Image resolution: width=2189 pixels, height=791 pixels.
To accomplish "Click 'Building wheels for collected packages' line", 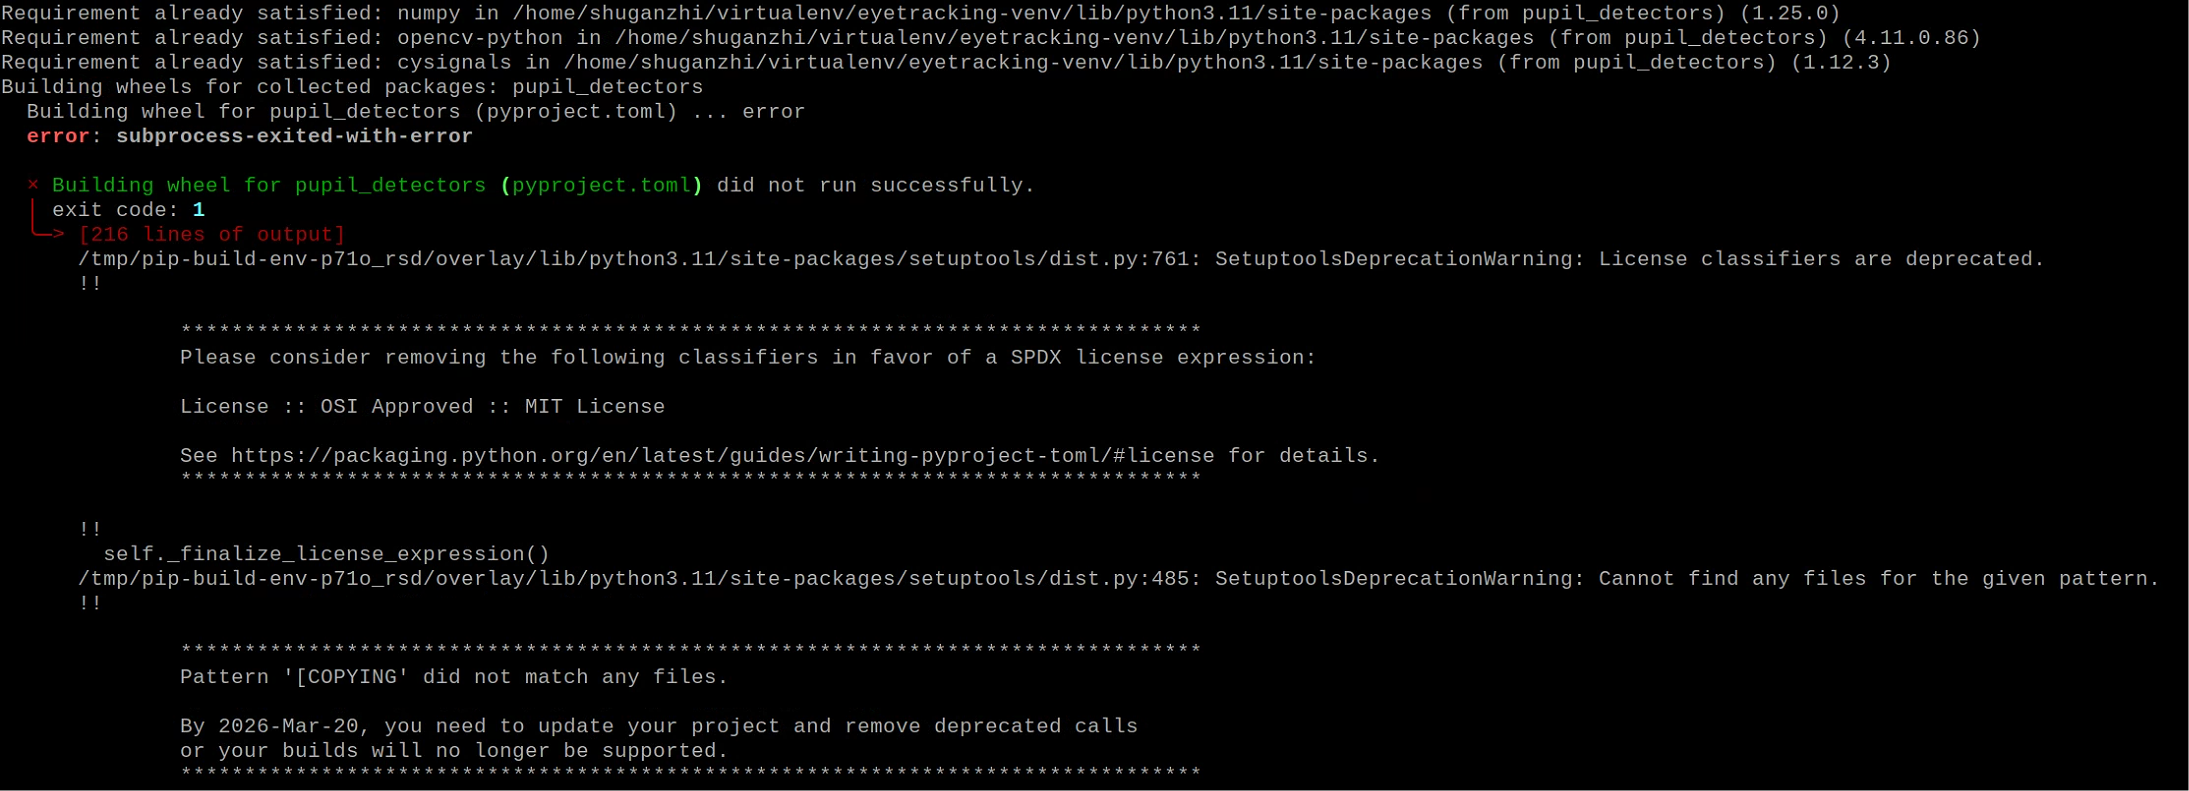I will pos(352,87).
